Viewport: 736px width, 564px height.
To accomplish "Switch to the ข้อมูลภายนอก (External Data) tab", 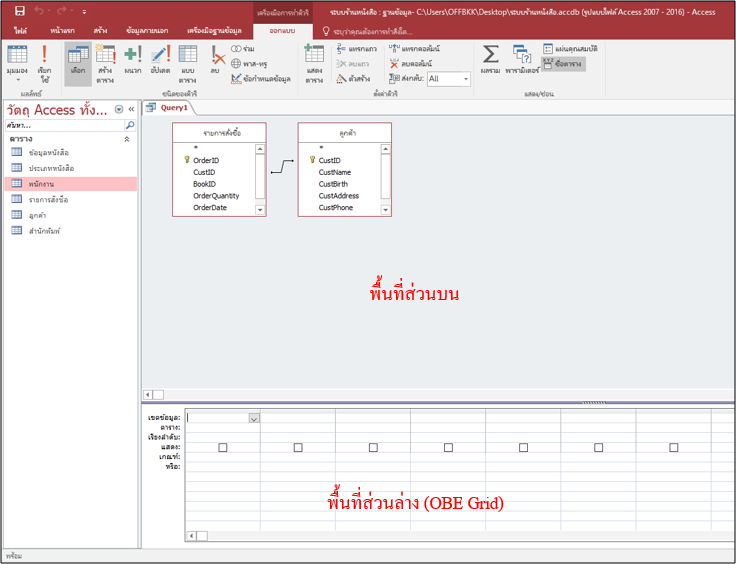I will tap(147, 30).
